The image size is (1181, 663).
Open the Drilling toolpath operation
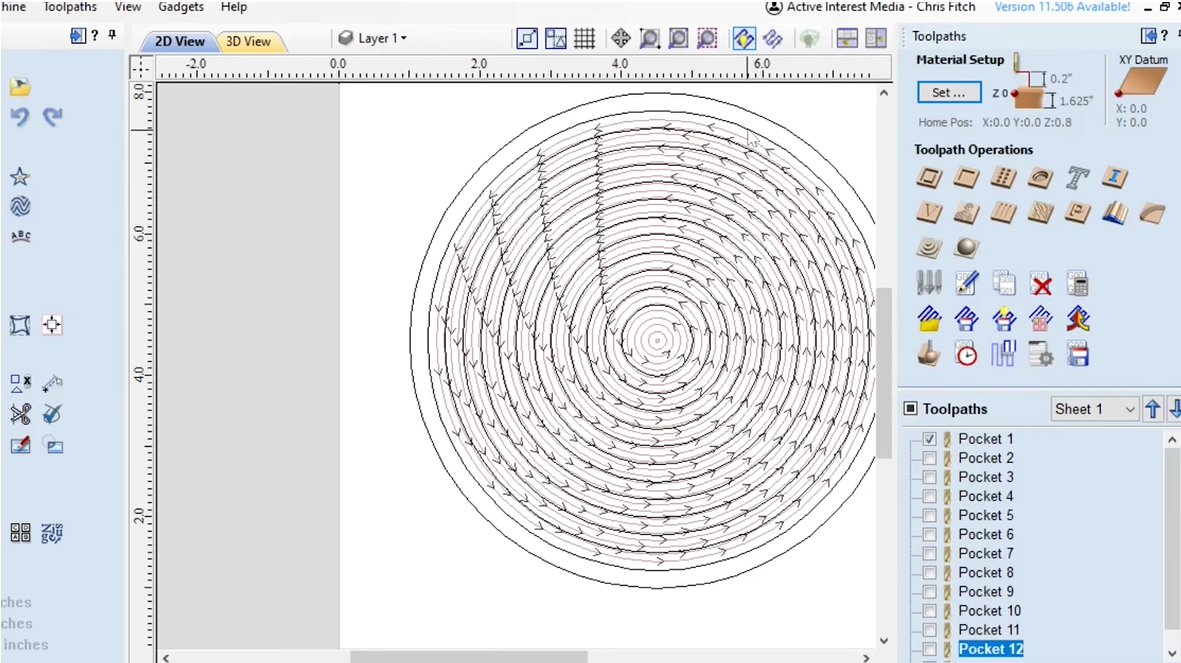pyautogui.click(x=1003, y=178)
